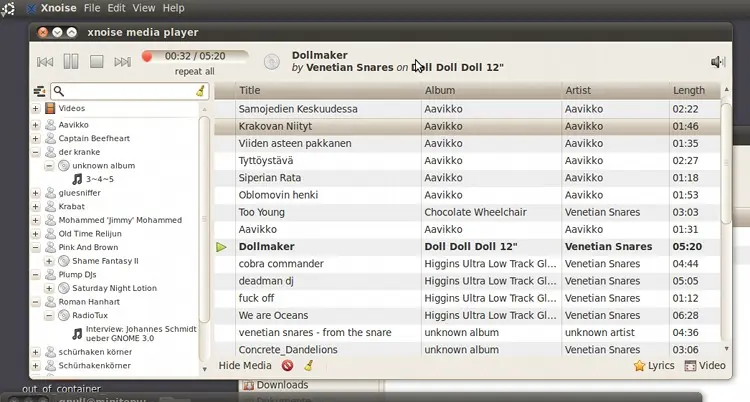The width and height of the screenshot is (750, 402).
Task: Click the Hide Media button
Action: [x=245, y=366]
